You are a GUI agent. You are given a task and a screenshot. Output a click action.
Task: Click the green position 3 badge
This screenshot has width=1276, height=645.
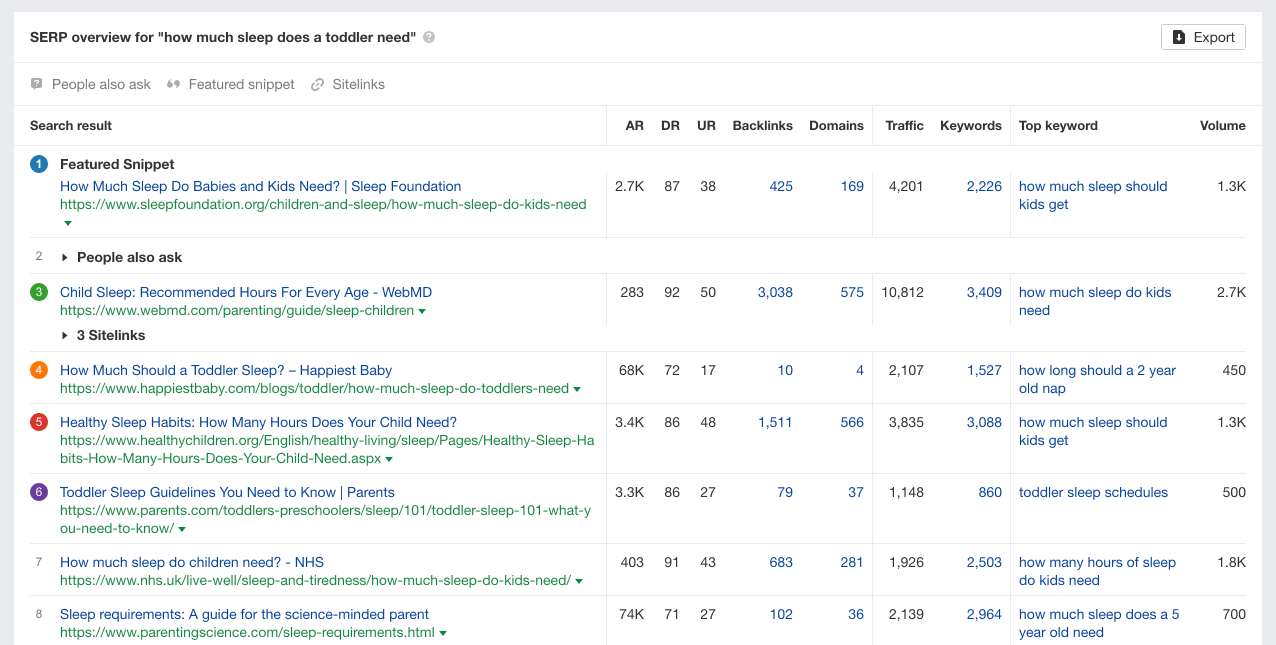(x=38, y=292)
